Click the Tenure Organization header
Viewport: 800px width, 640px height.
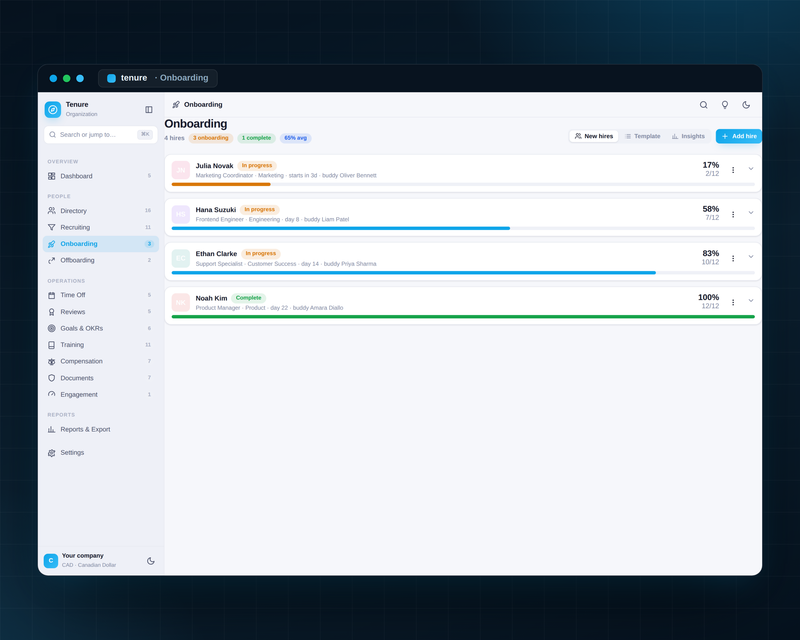point(82,109)
